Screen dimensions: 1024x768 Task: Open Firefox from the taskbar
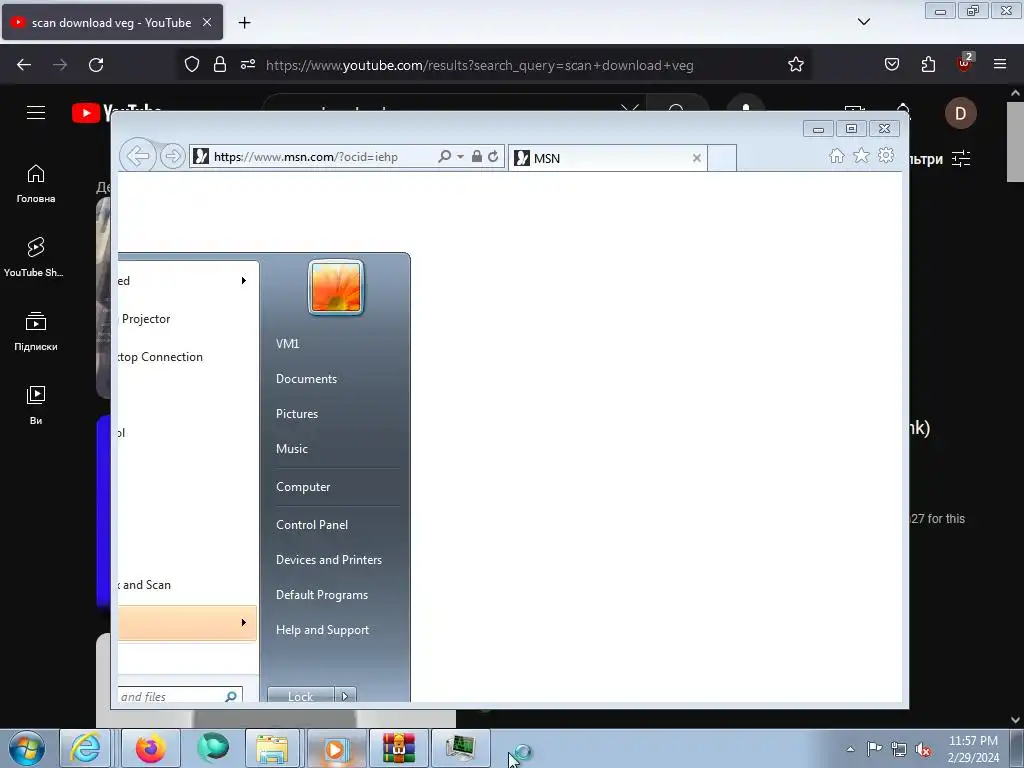click(150, 748)
